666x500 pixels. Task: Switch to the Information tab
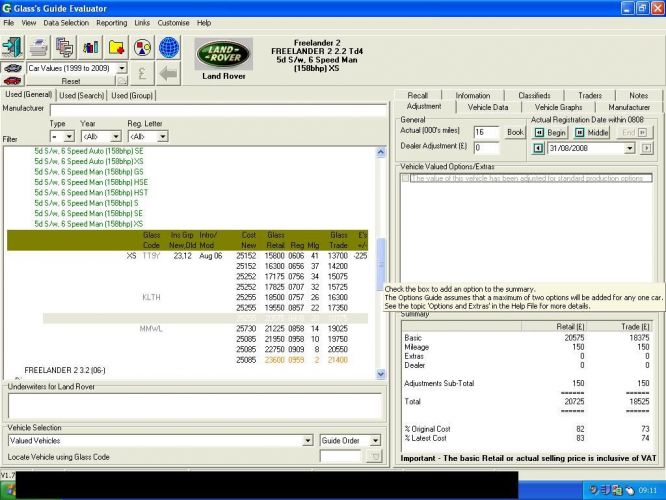(473, 96)
